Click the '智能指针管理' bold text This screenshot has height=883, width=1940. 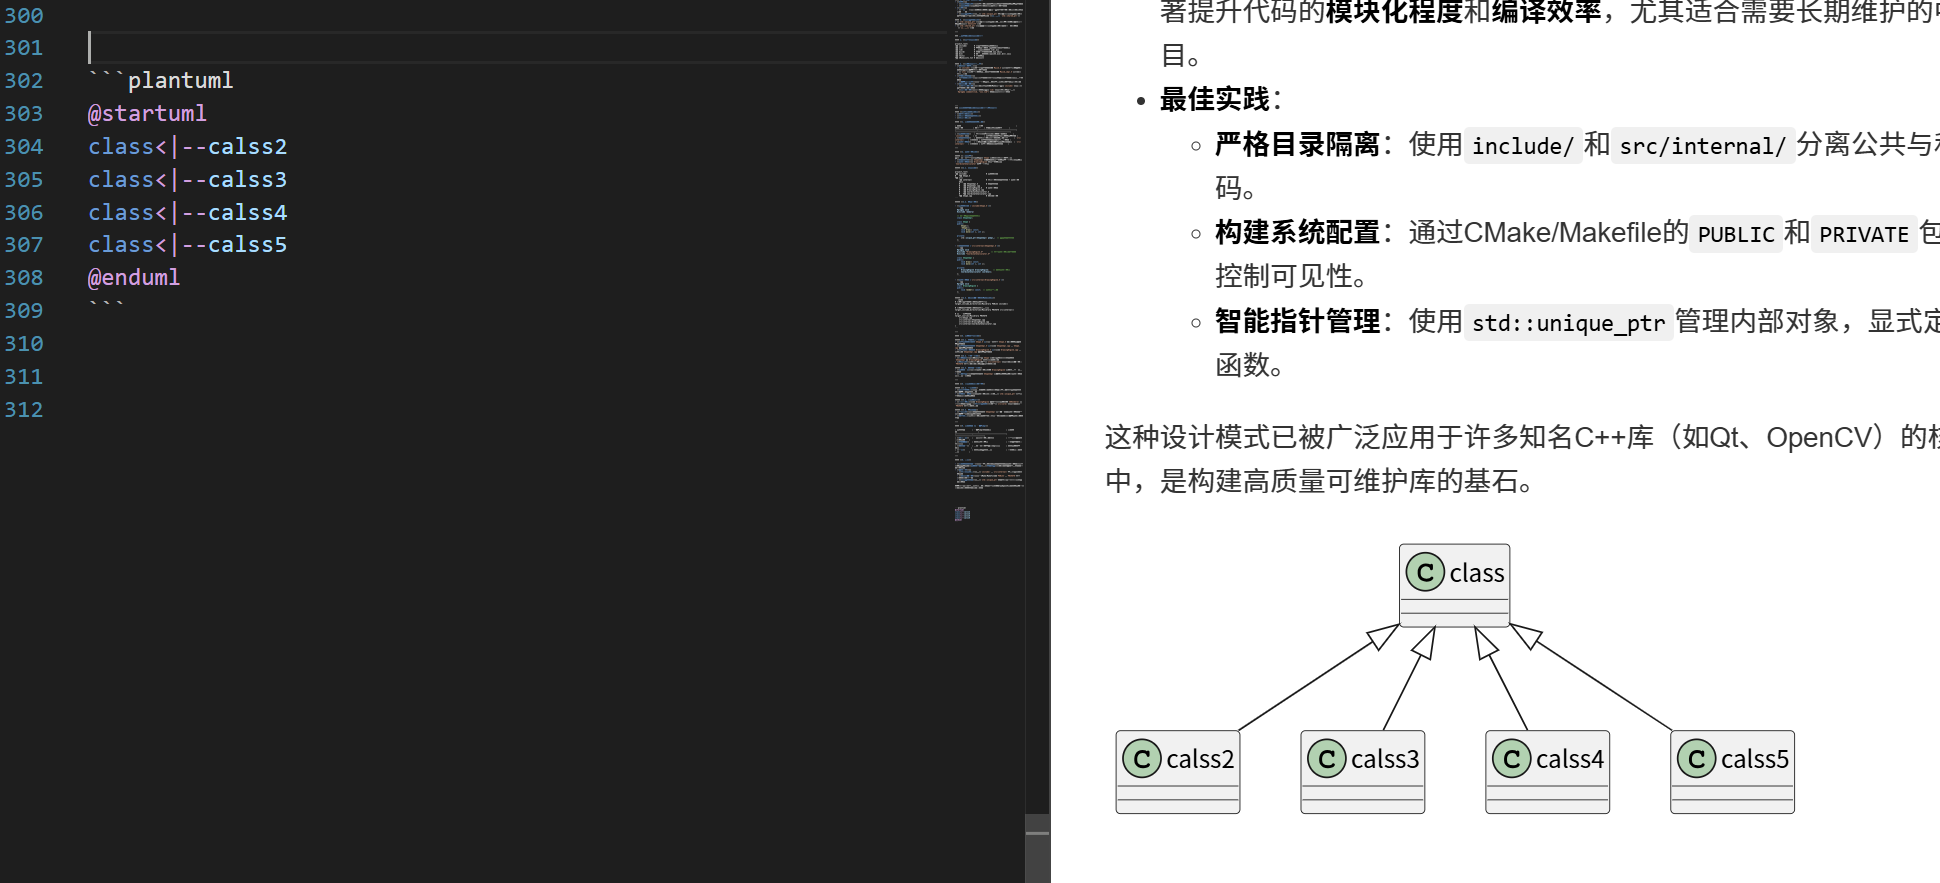1297,321
